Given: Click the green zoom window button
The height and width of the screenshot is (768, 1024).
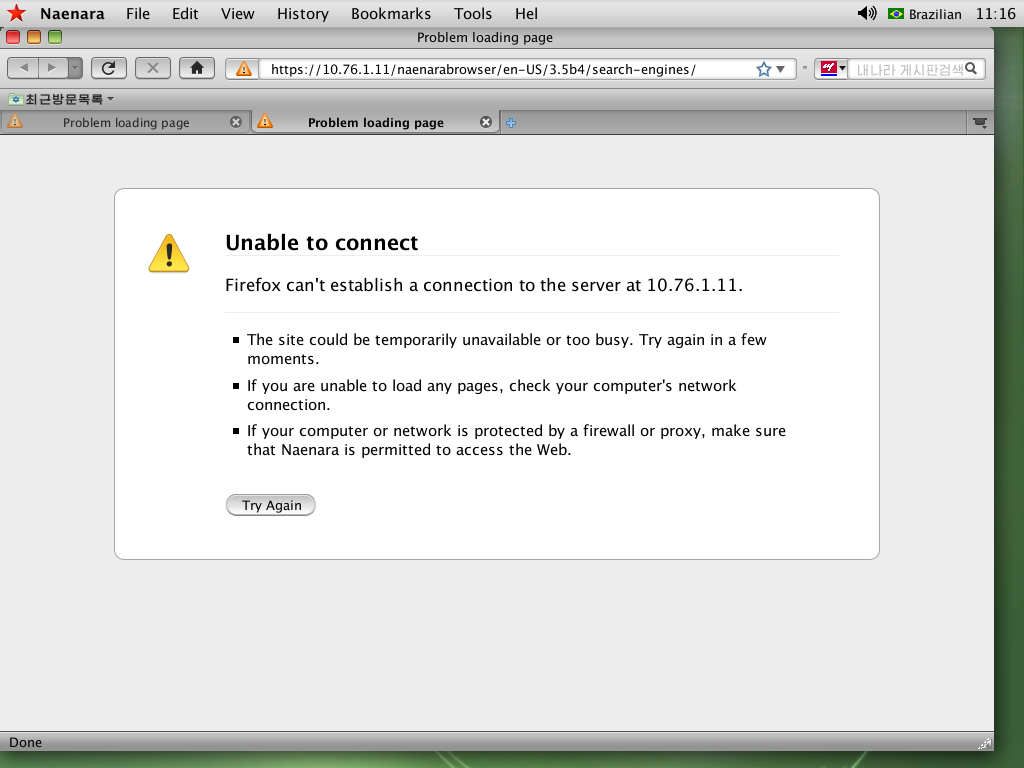Looking at the screenshot, I should pos(55,37).
